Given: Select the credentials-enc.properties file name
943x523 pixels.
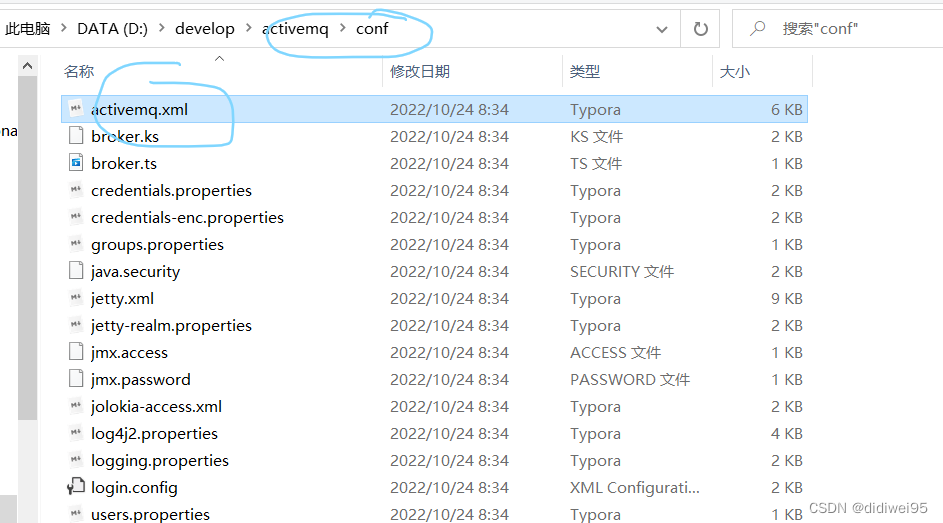Looking at the screenshot, I should tap(187, 218).
